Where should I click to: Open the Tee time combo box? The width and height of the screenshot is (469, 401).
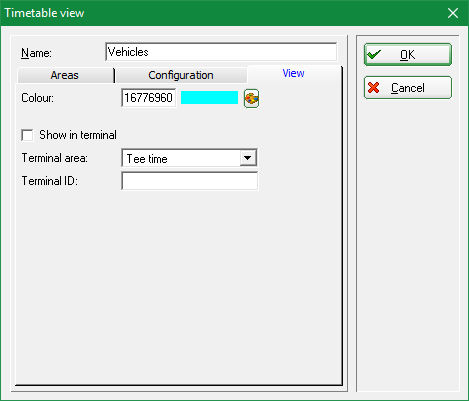(x=189, y=158)
